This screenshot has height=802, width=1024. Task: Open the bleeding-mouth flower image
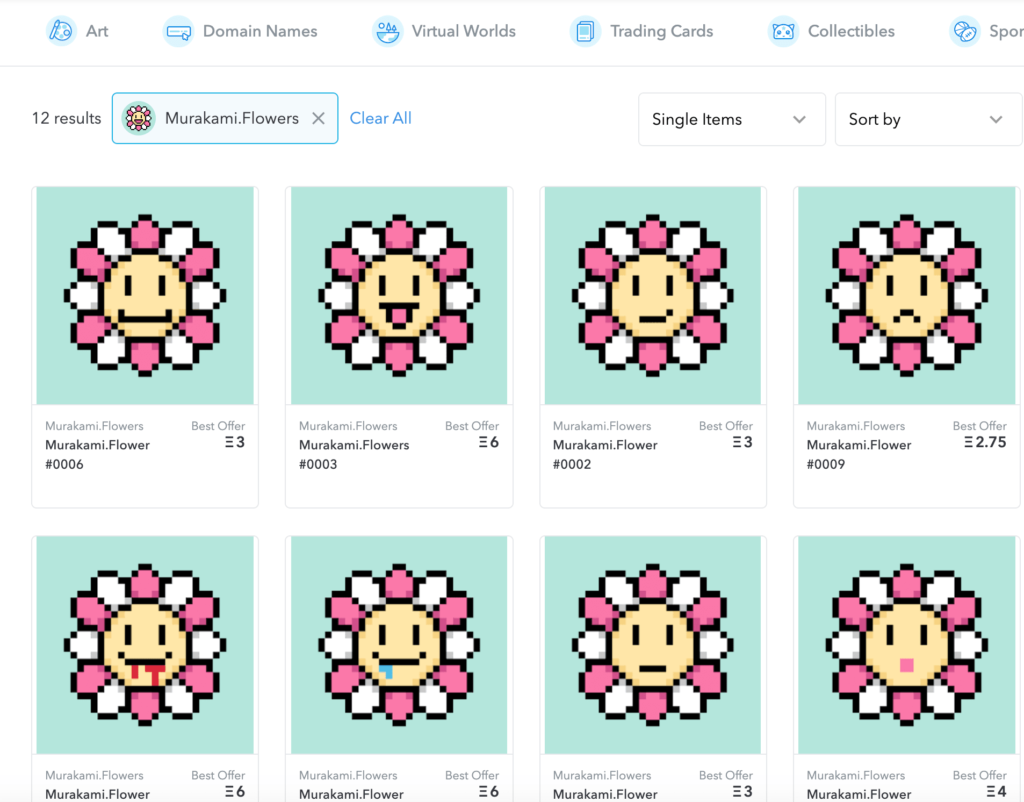pyautogui.click(x=145, y=645)
